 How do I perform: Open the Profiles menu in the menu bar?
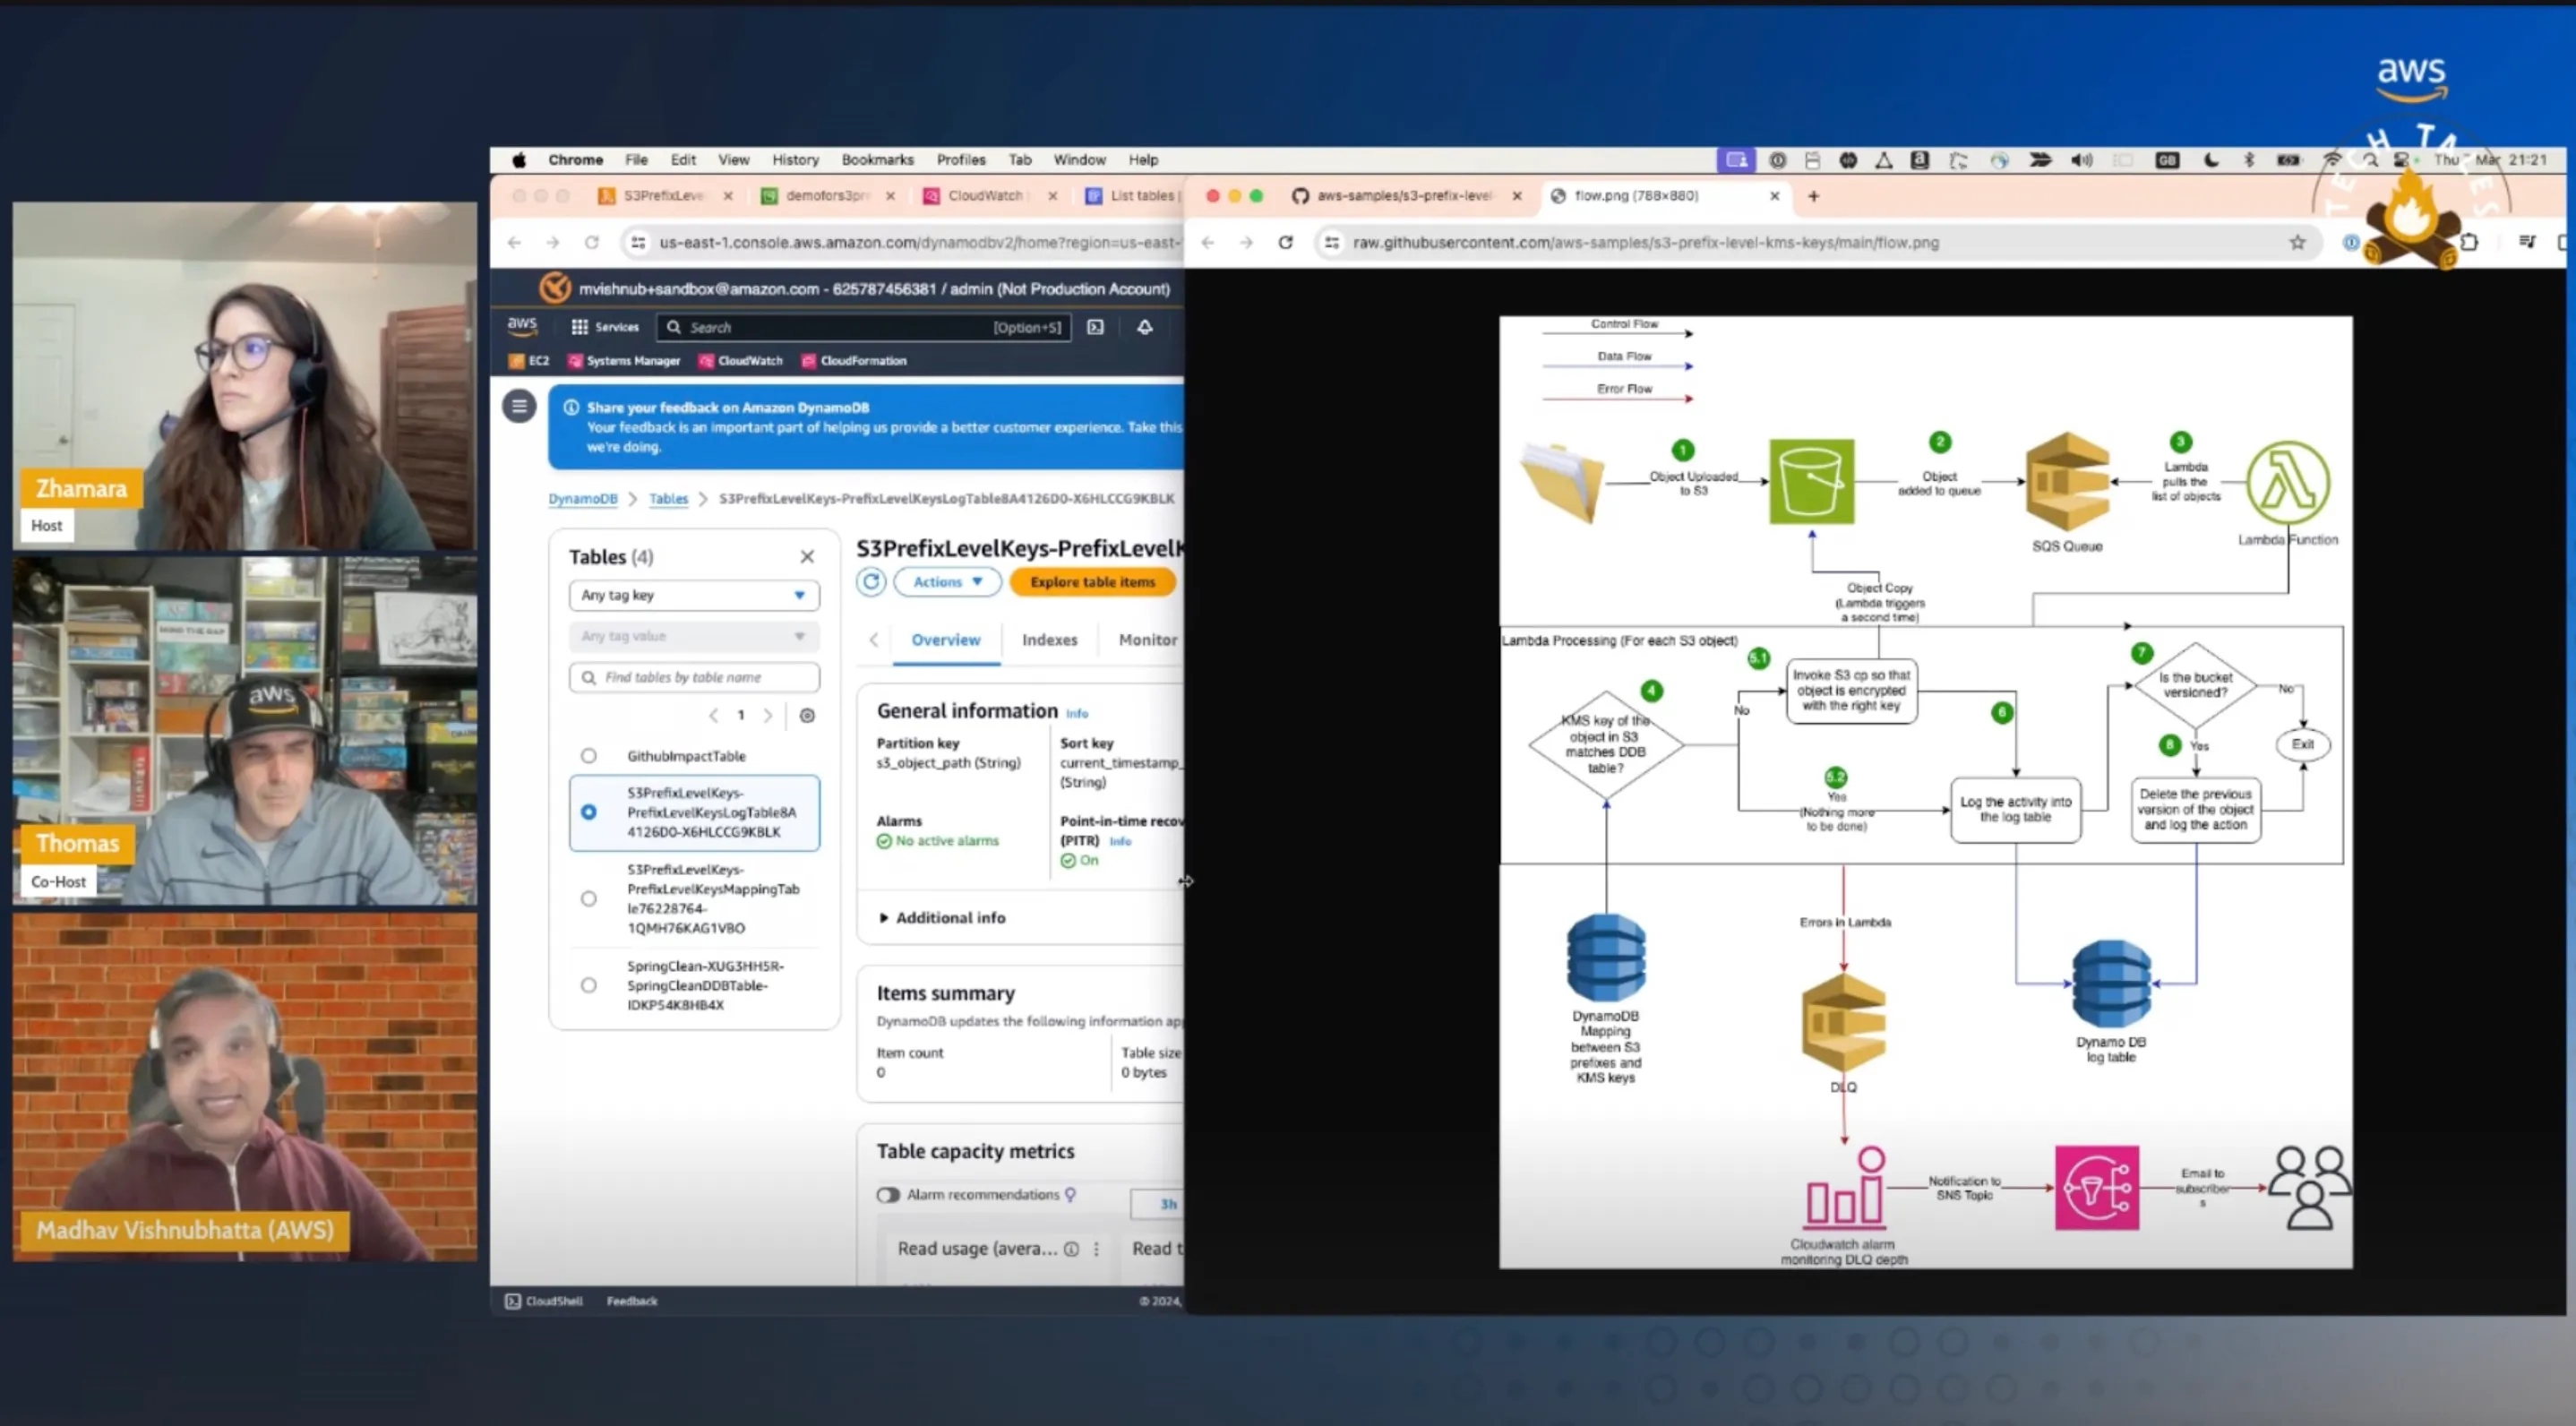961,160
